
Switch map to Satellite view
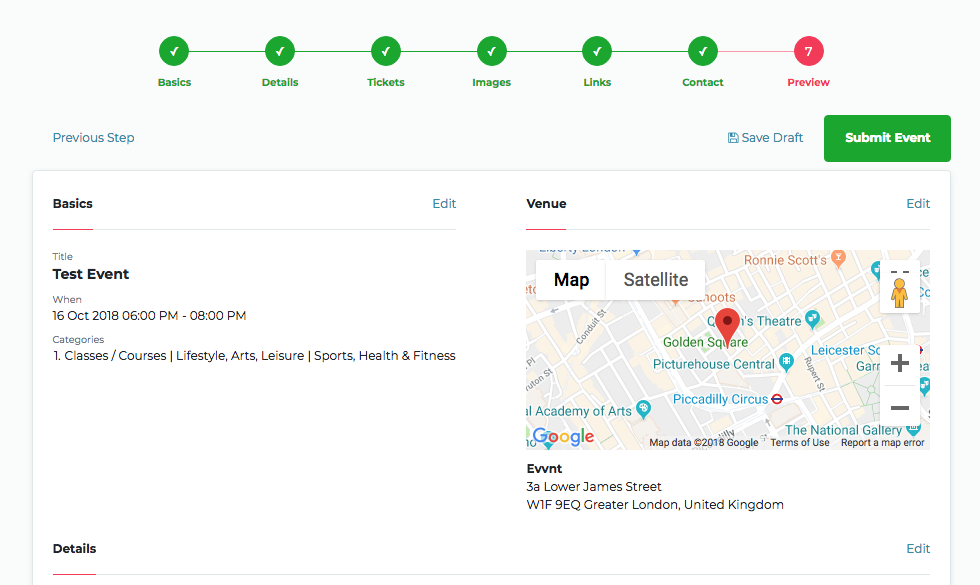tap(656, 280)
